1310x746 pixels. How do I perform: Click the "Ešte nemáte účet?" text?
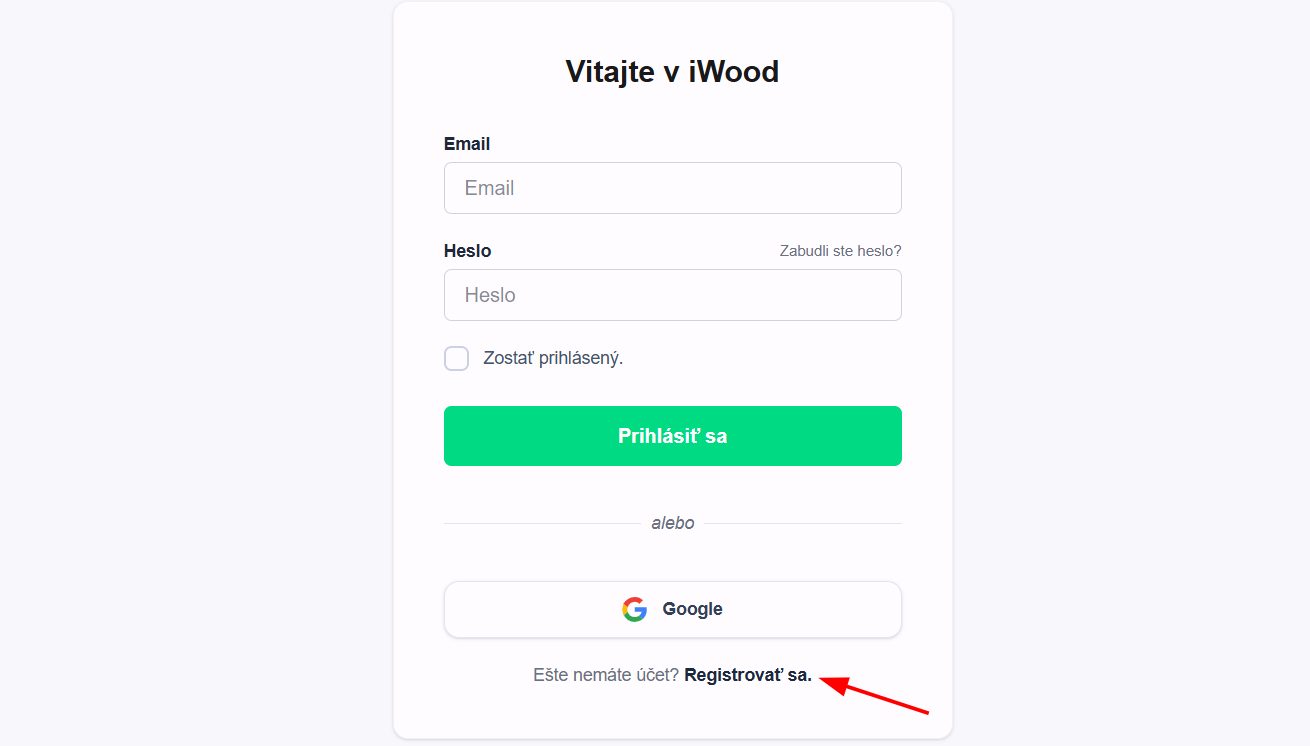pos(606,675)
